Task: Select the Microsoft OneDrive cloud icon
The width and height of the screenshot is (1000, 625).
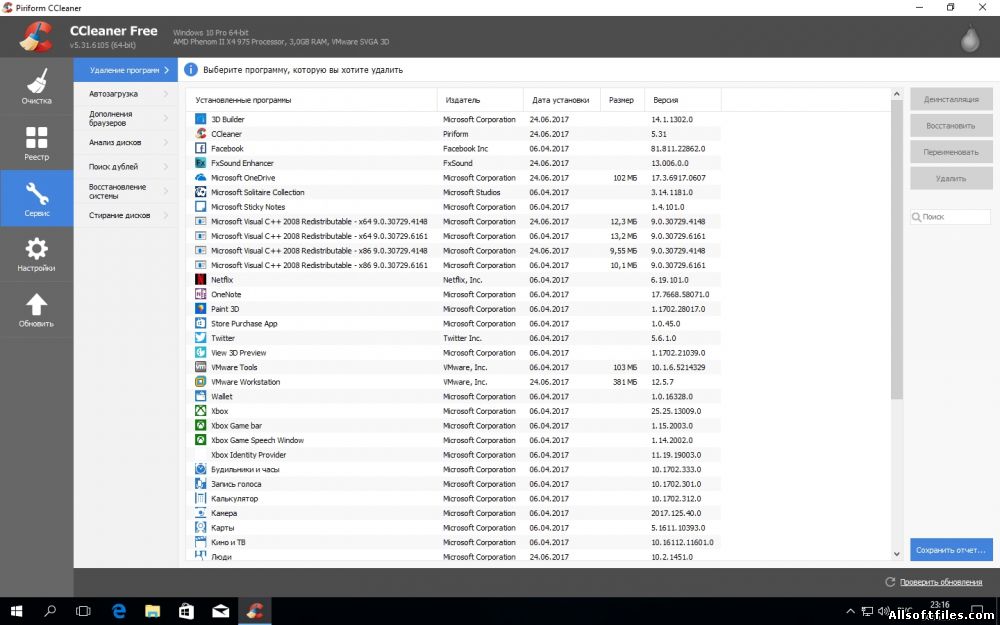Action: 200,177
